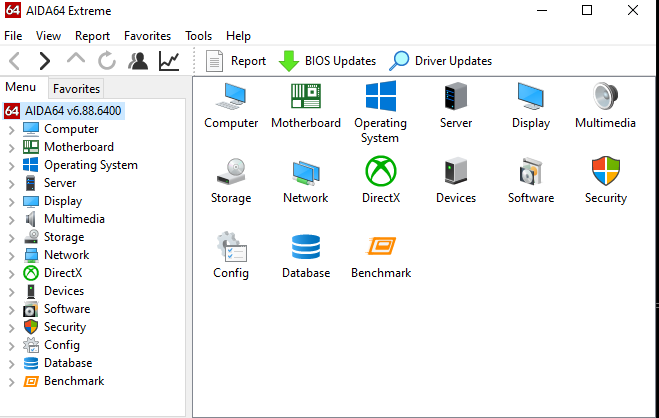Expand the Computer tree node
The width and height of the screenshot is (659, 418).
coord(11,130)
